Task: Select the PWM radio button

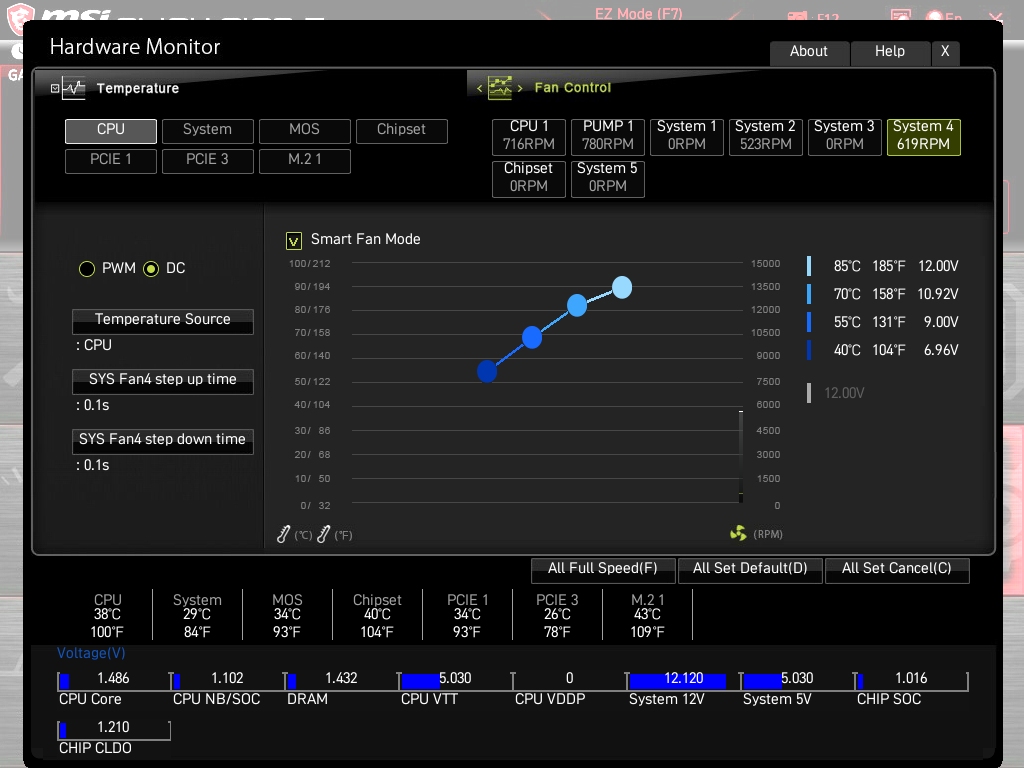Action: click(87, 268)
